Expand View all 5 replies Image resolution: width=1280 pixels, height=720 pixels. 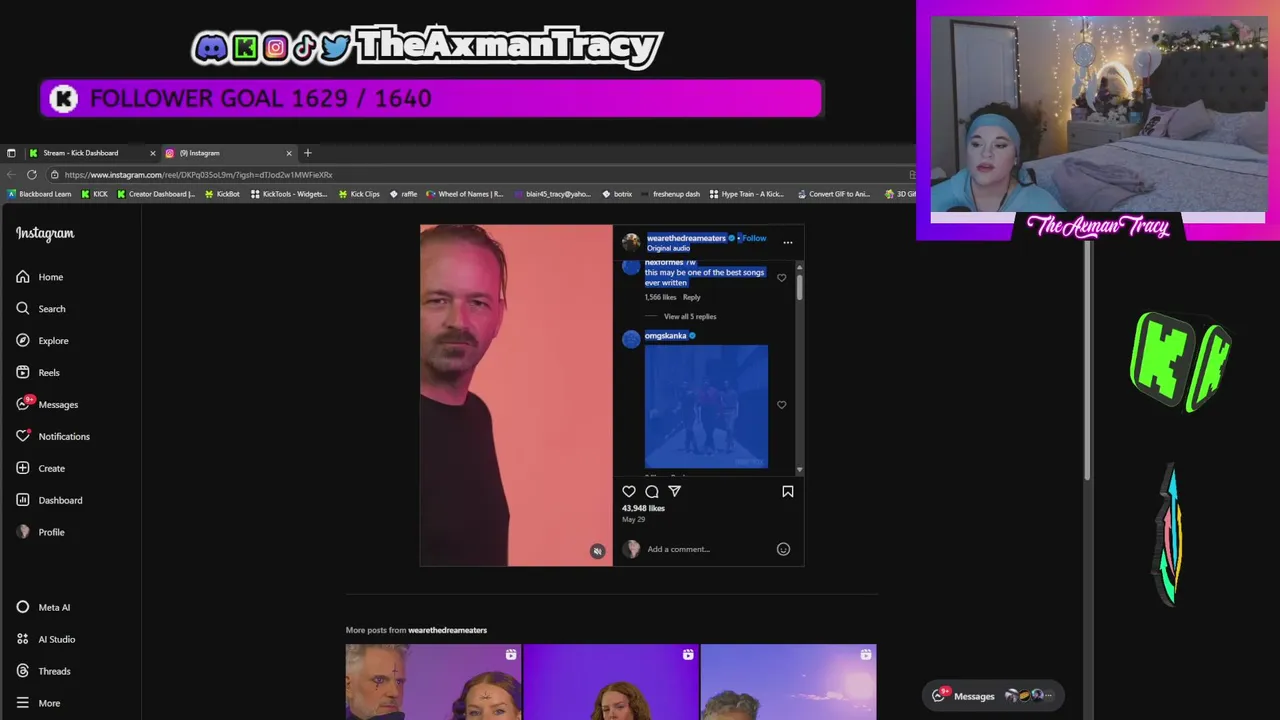click(690, 316)
